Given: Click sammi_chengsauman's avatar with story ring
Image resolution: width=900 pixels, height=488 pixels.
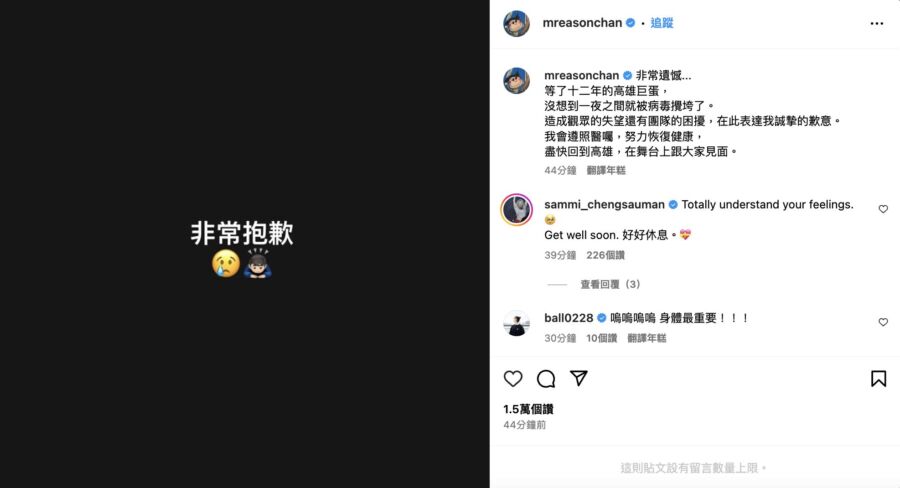Looking at the screenshot, I should [517, 210].
